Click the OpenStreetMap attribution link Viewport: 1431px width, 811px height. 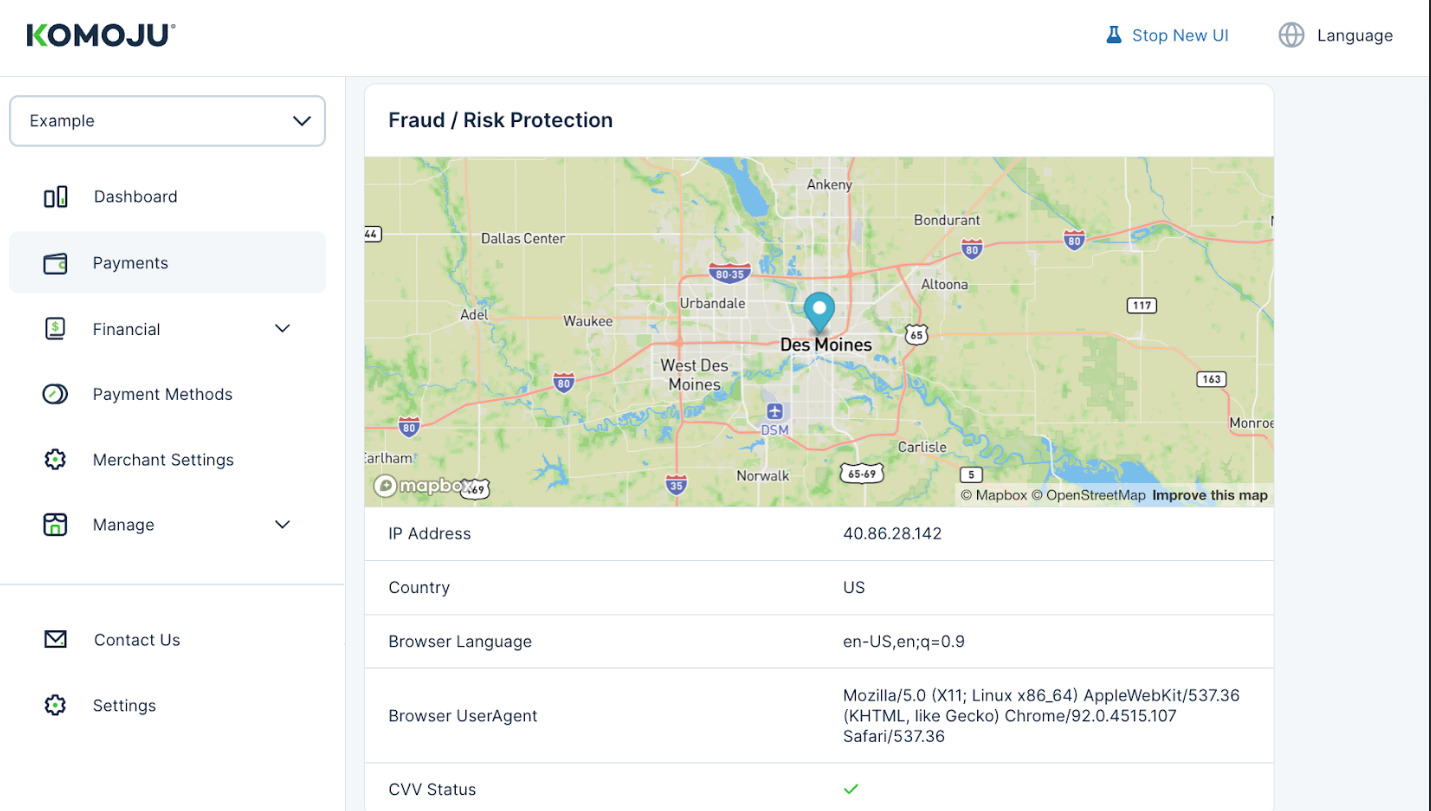point(1088,495)
